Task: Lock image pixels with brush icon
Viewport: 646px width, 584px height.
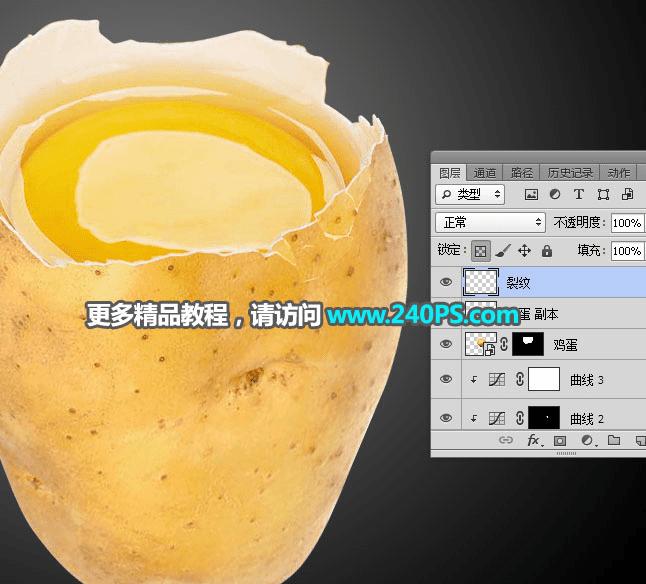Action: tap(503, 251)
